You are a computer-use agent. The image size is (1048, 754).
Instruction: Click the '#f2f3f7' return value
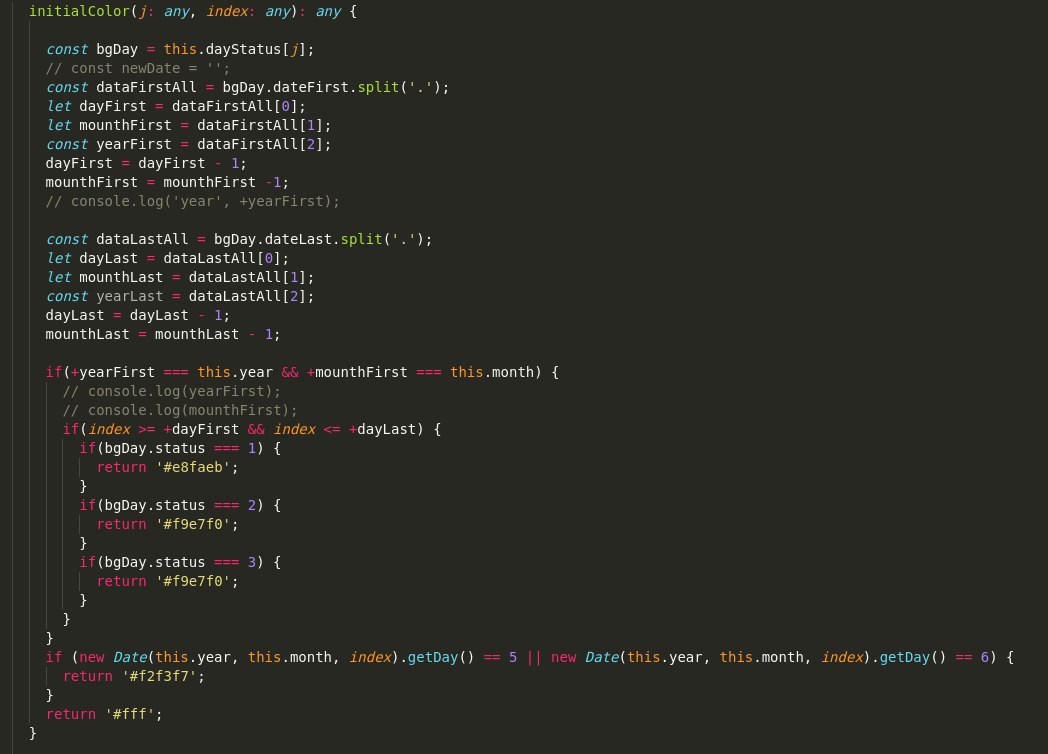(159, 676)
